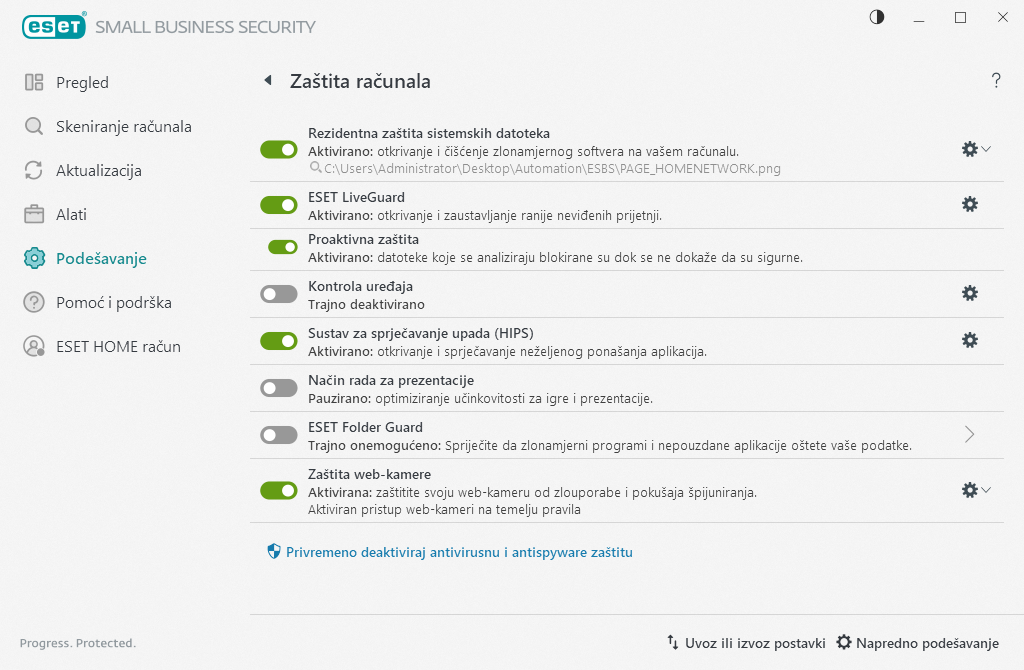Open gear settings for Kontrola uređaja
The image size is (1024, 670).
969,293
